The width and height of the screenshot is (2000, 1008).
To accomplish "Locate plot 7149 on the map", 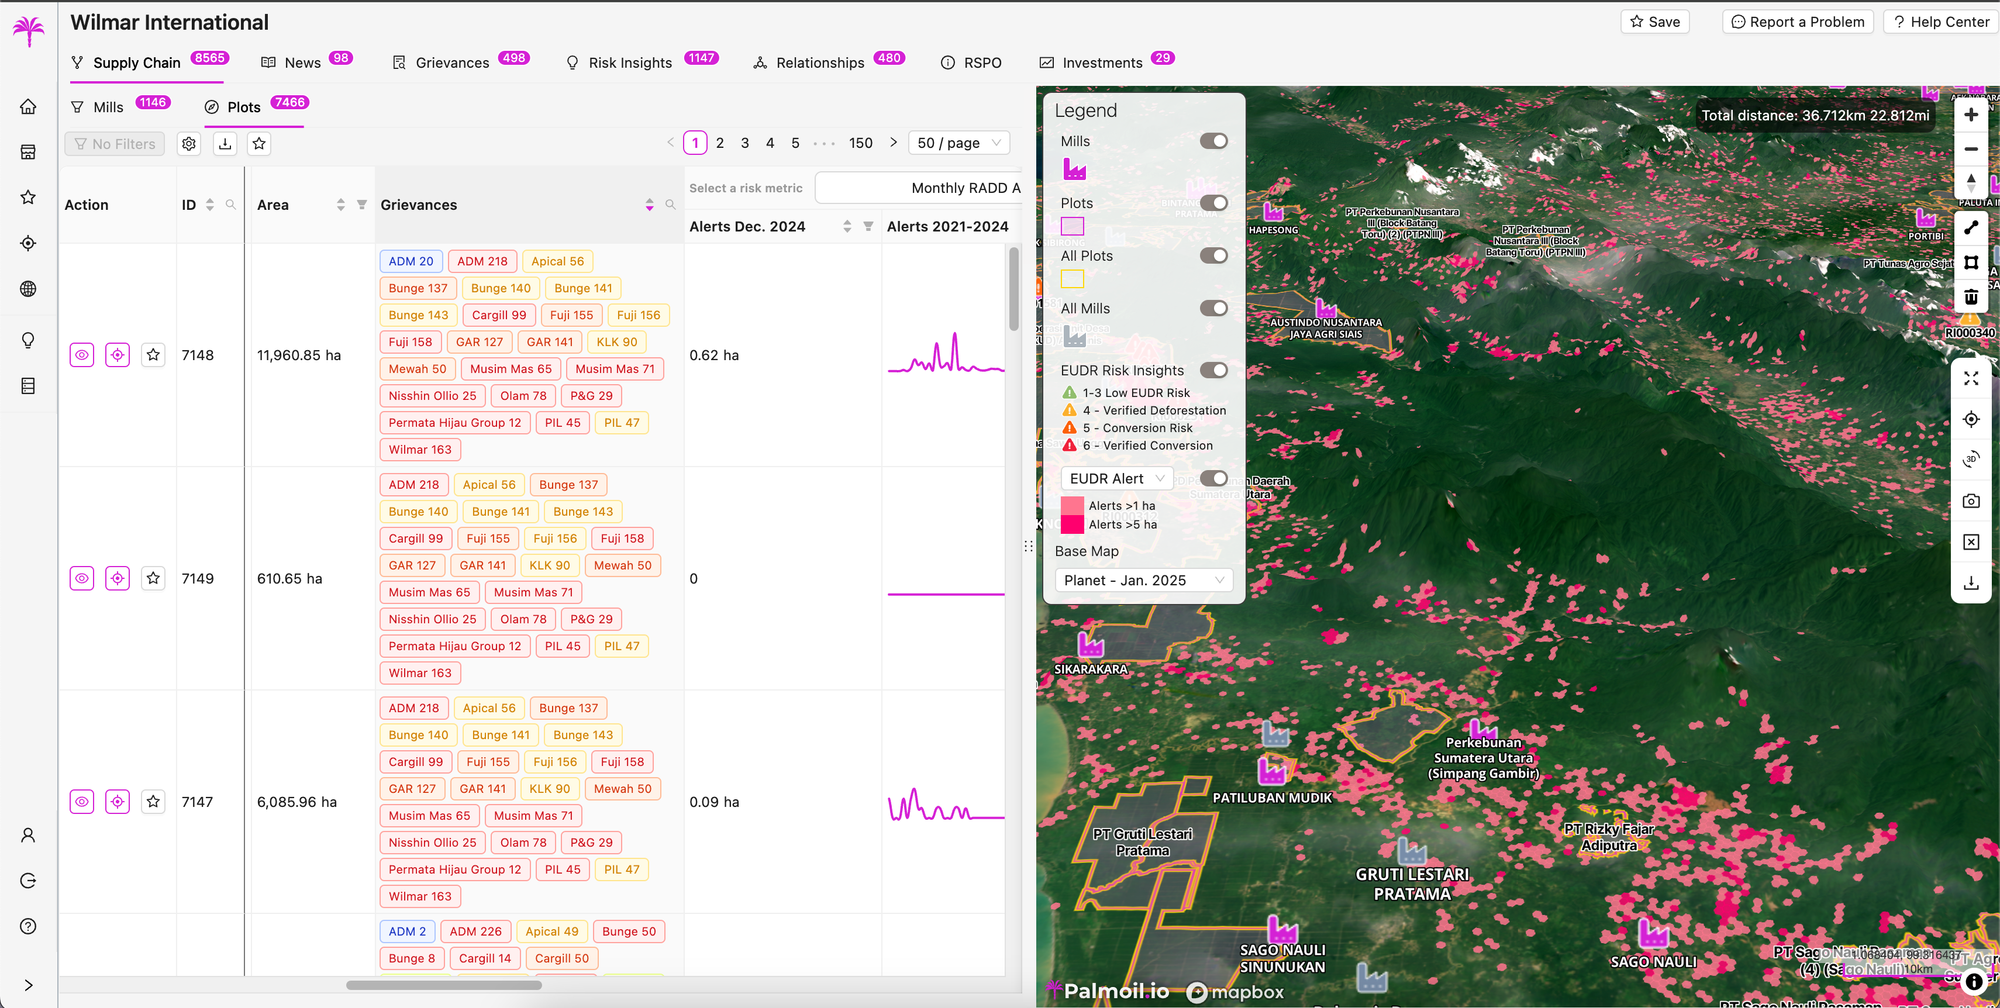I will click(118, 578).
